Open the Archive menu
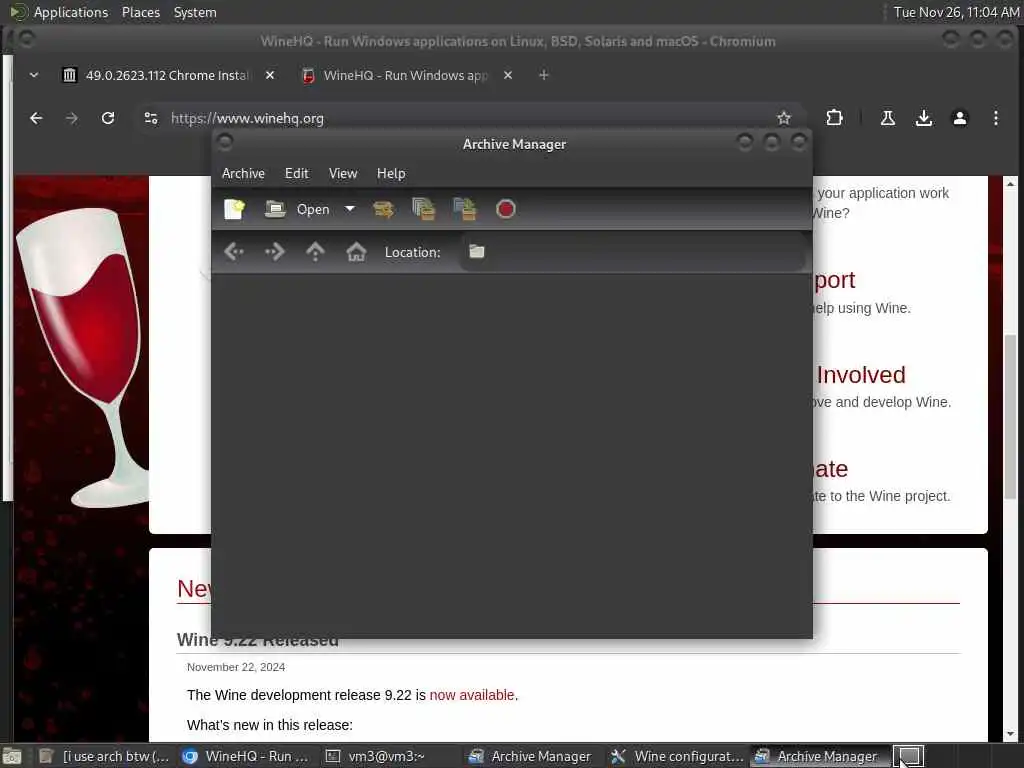Image resolution: width=1024 pixels, height=768 pixels. coord(243,173)
